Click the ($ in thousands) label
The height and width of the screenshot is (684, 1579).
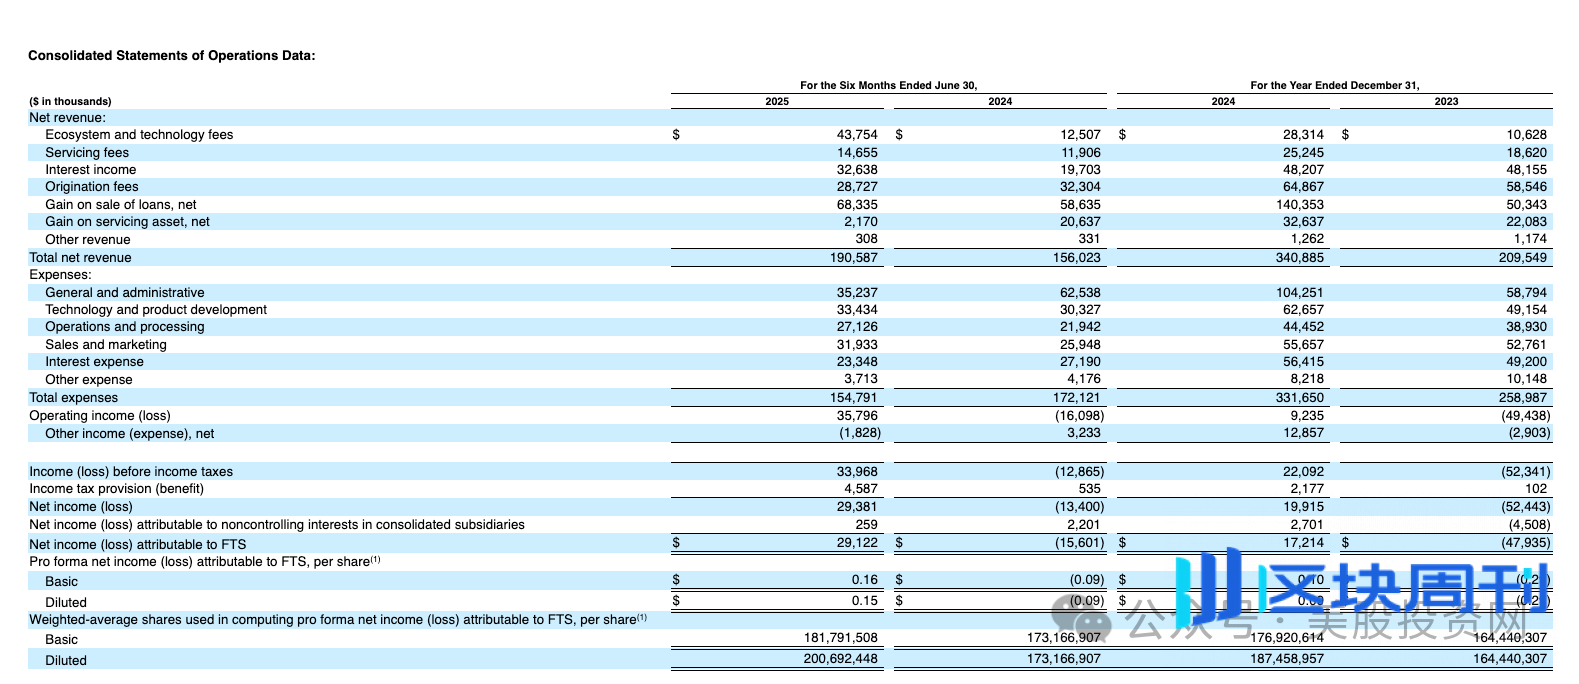[x=70, y=101]
